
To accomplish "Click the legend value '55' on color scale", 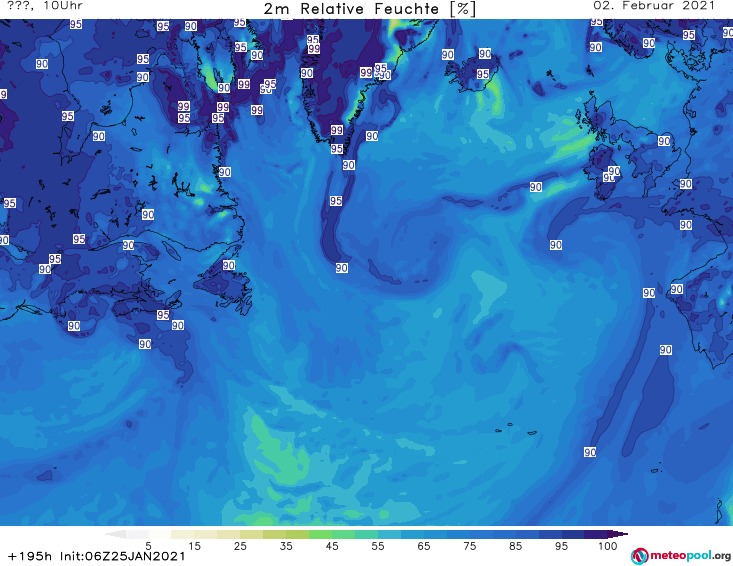I will coord(378,545).
